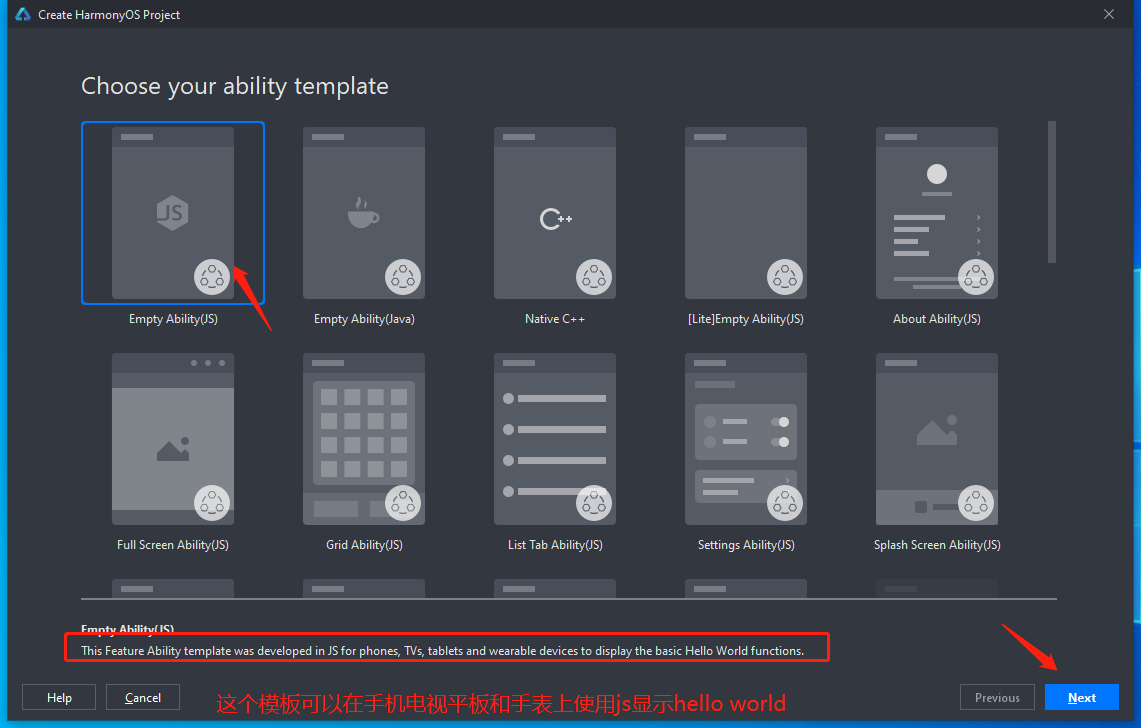Select the About Ability(JS) template thumbnail
Viewport: 1141px width, 728px height.
point(937,213)
